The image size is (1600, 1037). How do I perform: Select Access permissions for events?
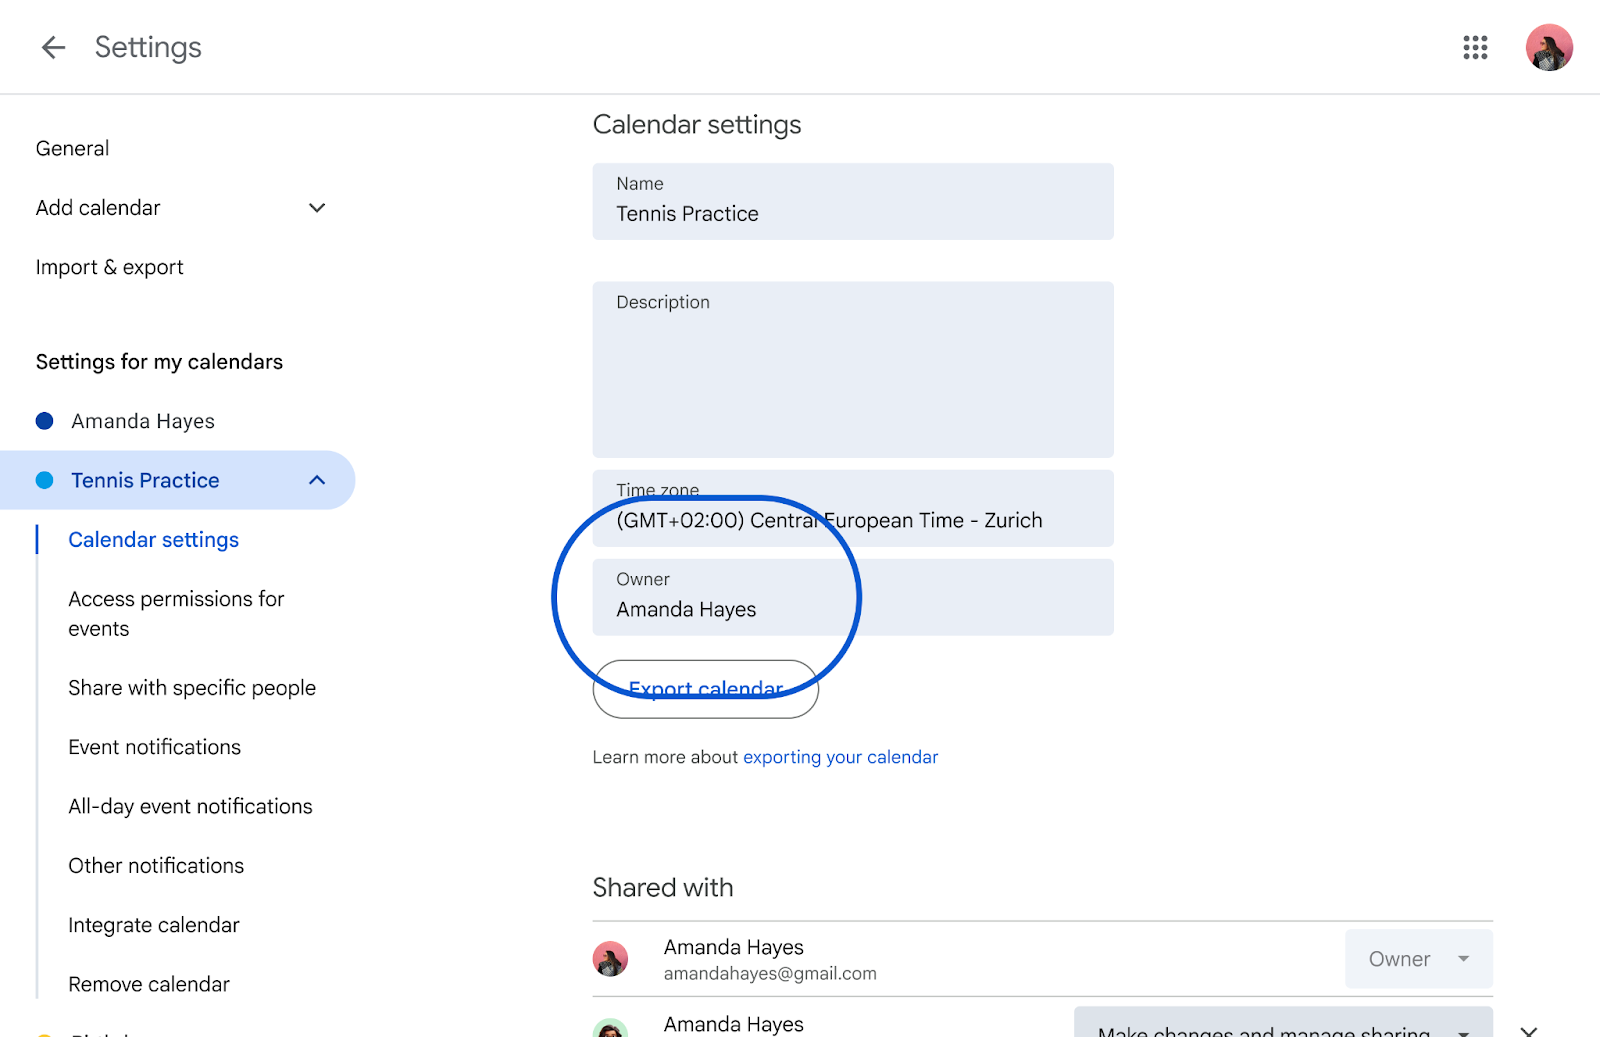(x=176, y=613)
